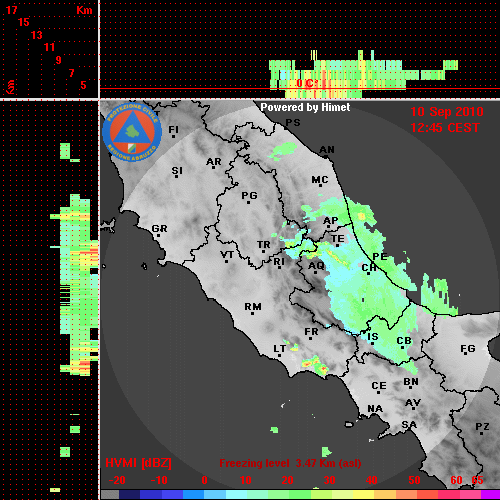This screenshot has width=500, height=500.
Task: Click the '60' dBZ scale value
Action: coord(456,480)
